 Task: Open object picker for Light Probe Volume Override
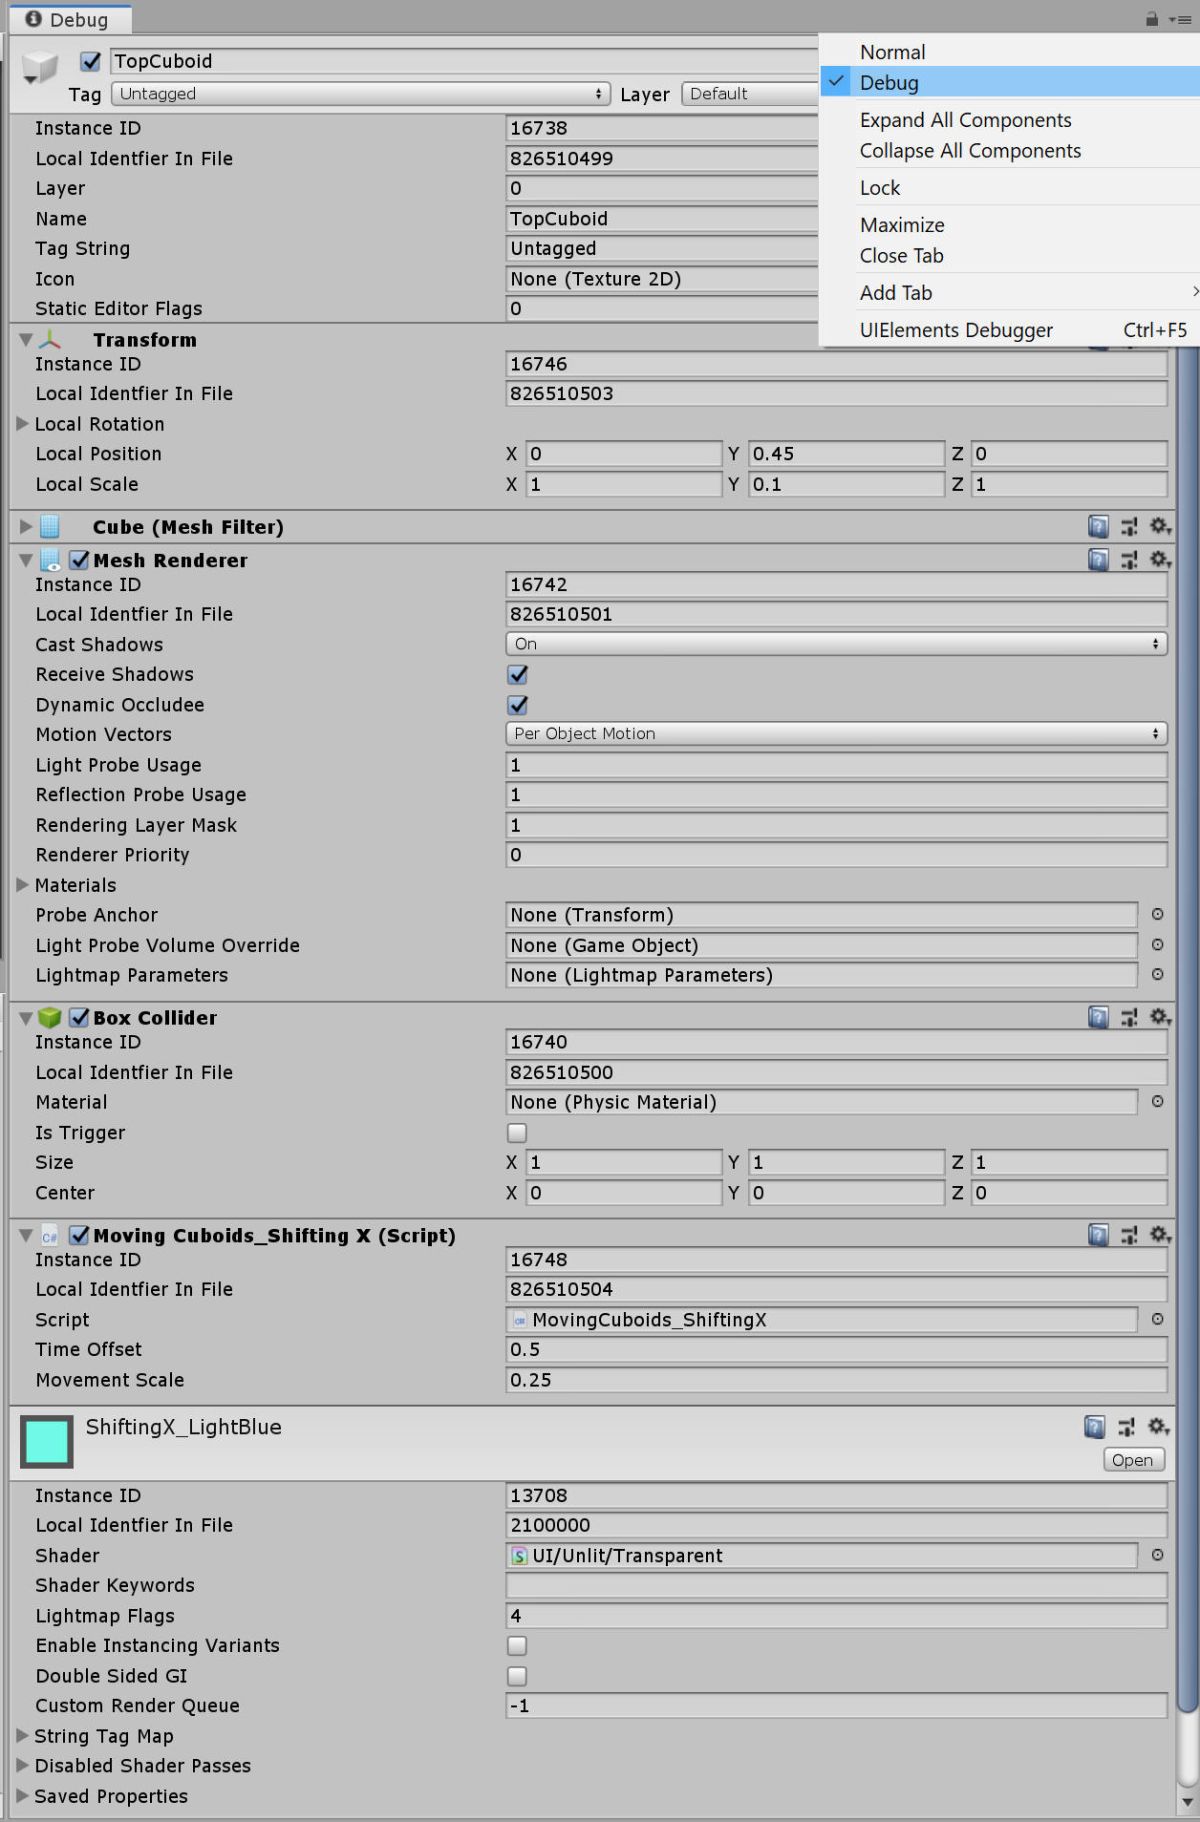tap(1157, 944)
